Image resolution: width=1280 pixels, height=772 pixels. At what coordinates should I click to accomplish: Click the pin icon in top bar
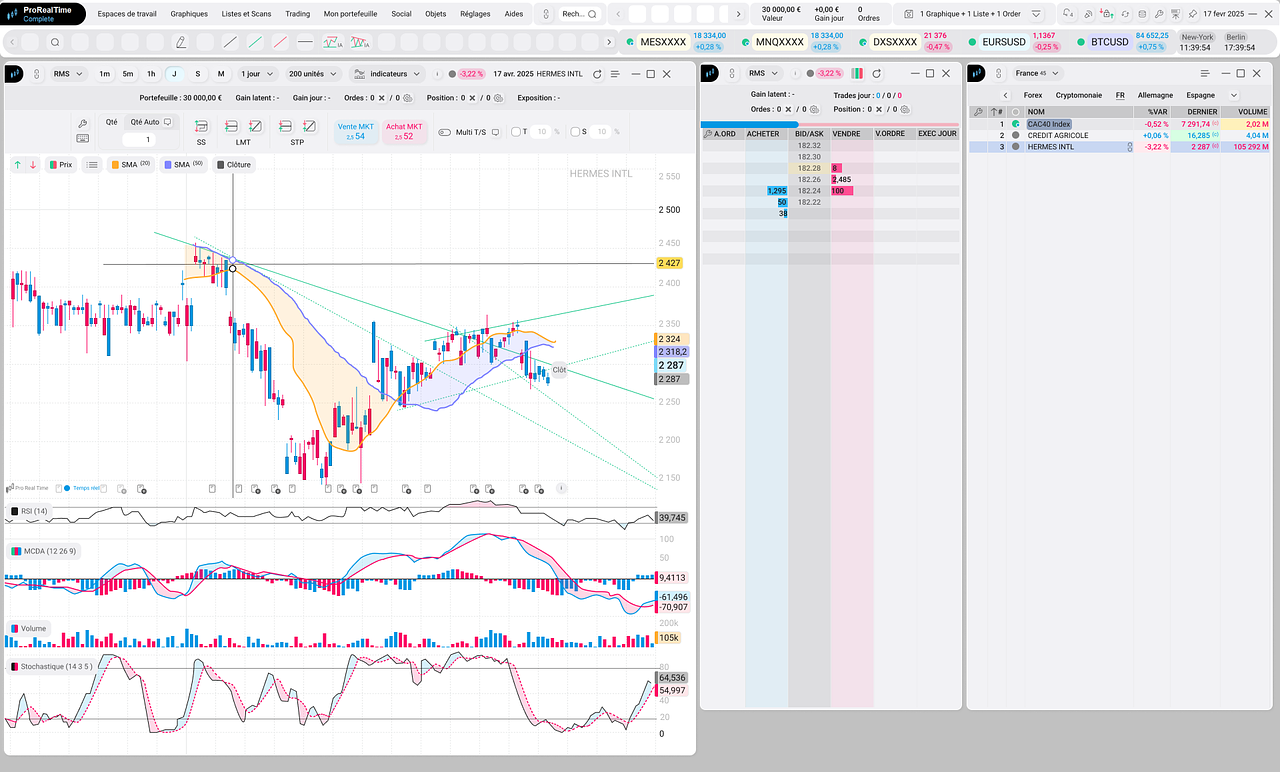[x=1192, y=14]
